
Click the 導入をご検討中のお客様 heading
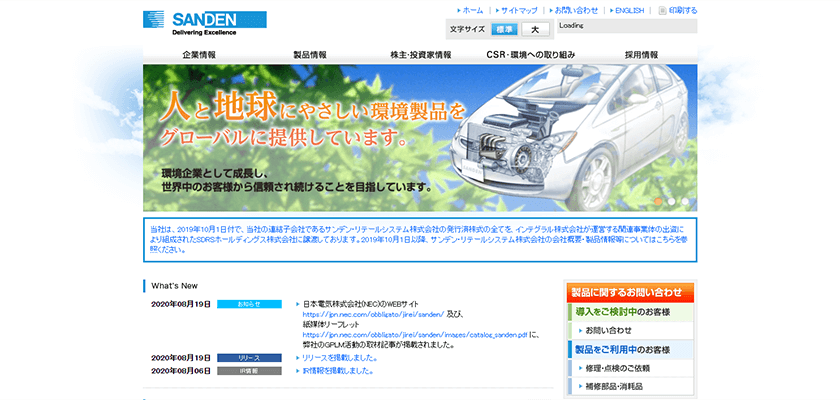pos(630,312)
